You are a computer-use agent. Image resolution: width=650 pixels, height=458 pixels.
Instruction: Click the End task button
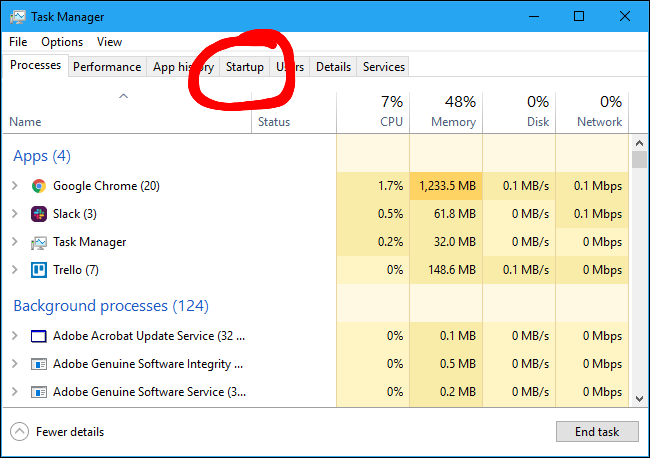pyautogui.click(x=597, y=432)
